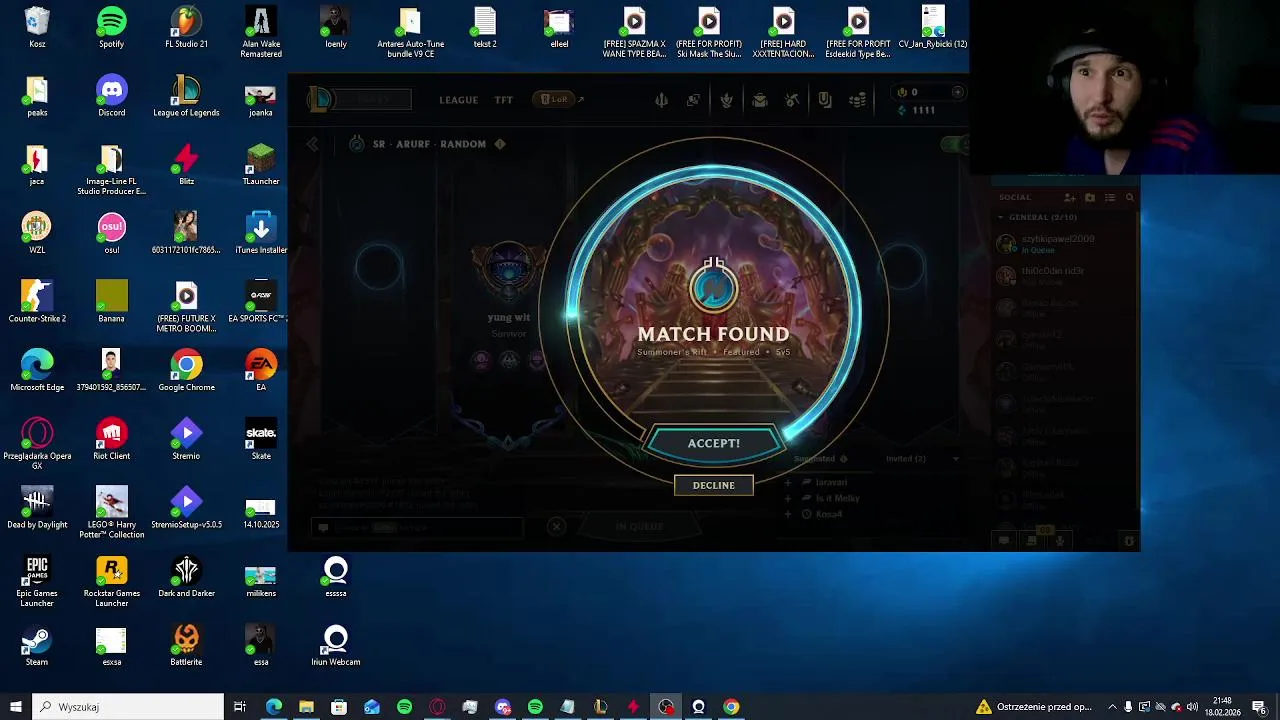
Task: Decline the found match
Action: pos(714,485)
